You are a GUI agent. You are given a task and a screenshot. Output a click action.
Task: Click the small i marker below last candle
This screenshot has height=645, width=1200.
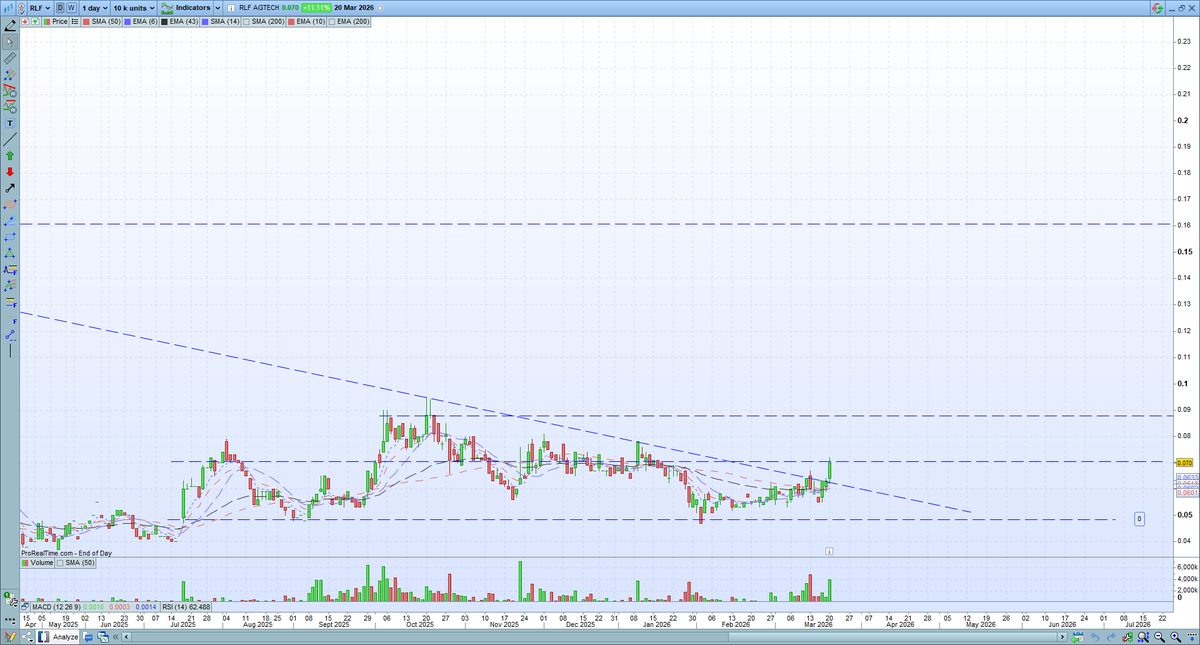coord(829,551)
